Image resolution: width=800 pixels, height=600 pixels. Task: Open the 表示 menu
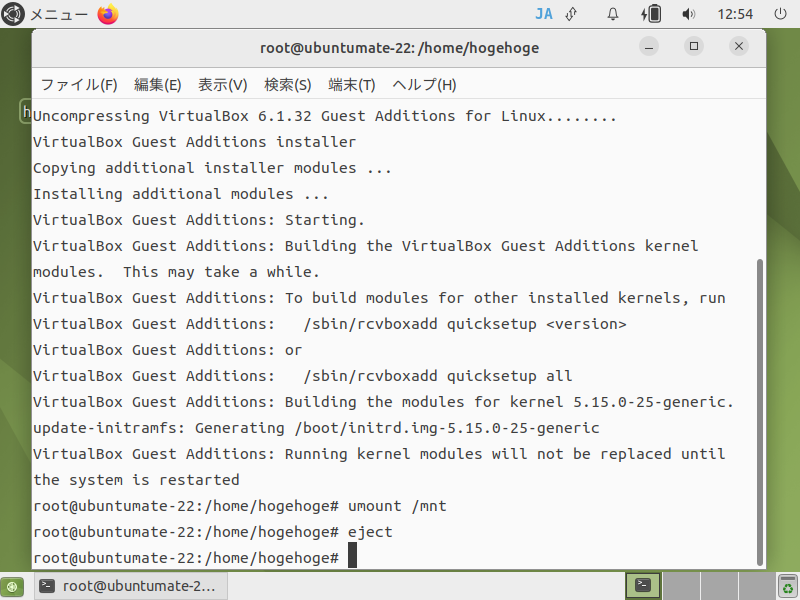pyautogui.click(x=221, y=85)
